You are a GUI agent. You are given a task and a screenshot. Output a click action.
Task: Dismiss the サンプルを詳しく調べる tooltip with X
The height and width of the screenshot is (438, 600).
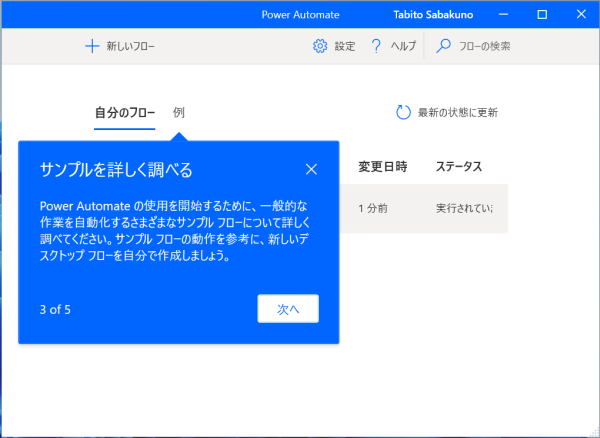[x=311, y=169]
